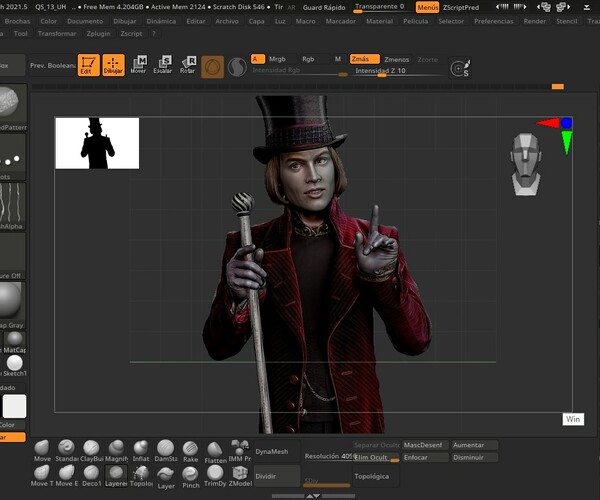600x500 pixels.
Task: Click the Sculptris Pro mode icon
Action: pos(237,67)
